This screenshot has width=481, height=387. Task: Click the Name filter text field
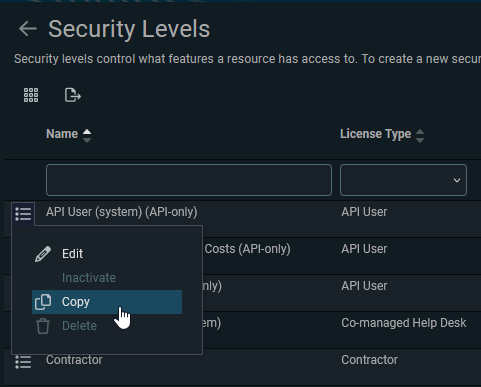[189, 180]
